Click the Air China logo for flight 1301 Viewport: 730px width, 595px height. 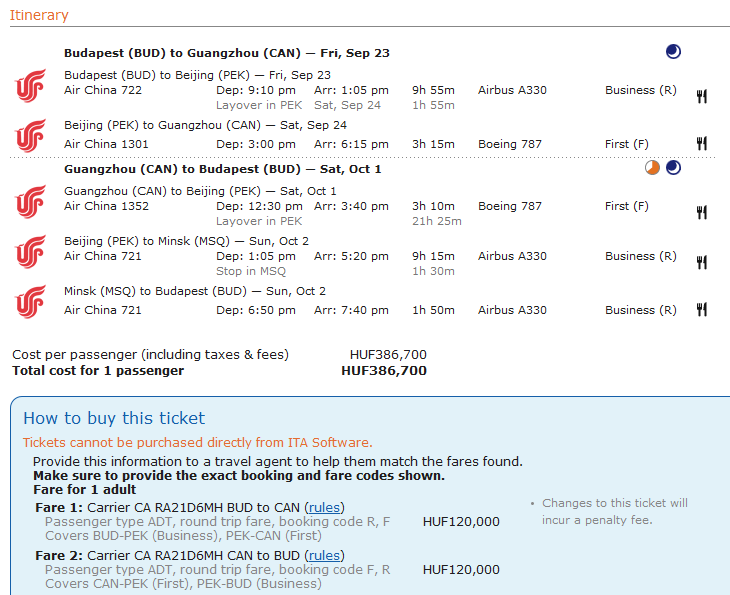point(31,135)
